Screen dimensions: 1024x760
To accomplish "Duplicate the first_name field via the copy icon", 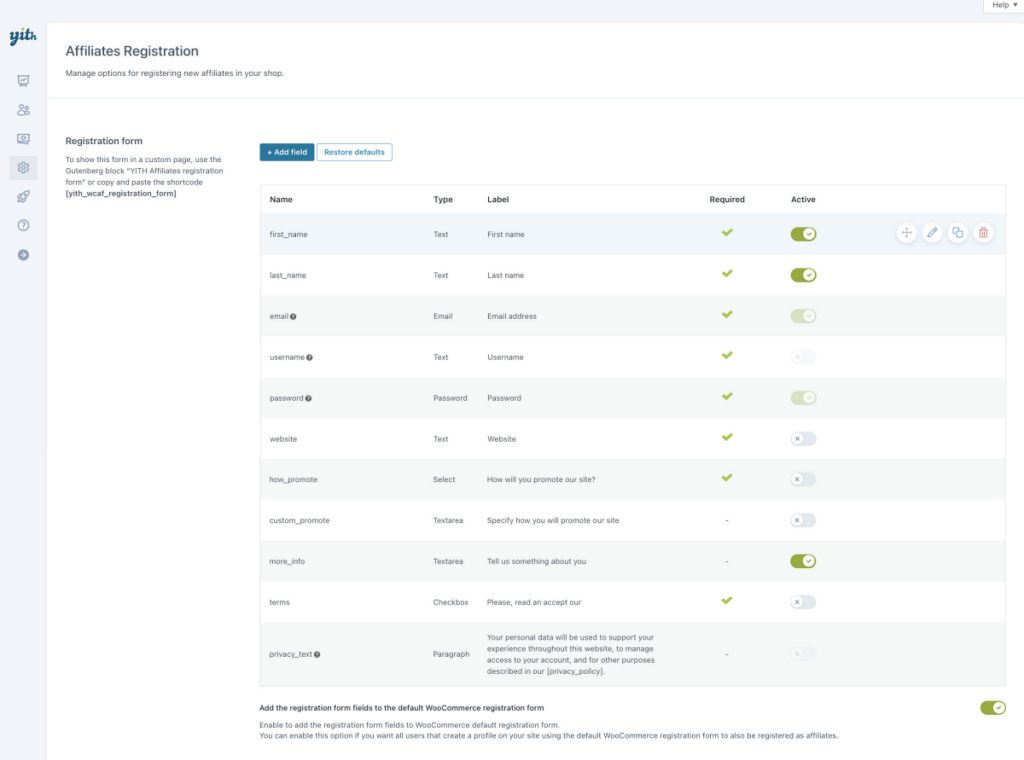I will [958, 232].
